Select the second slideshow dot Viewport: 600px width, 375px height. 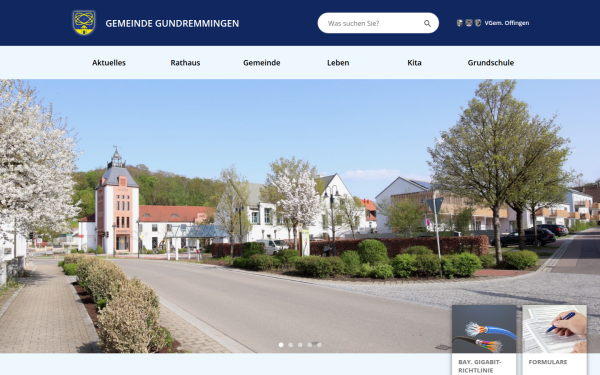pos(290,345)
